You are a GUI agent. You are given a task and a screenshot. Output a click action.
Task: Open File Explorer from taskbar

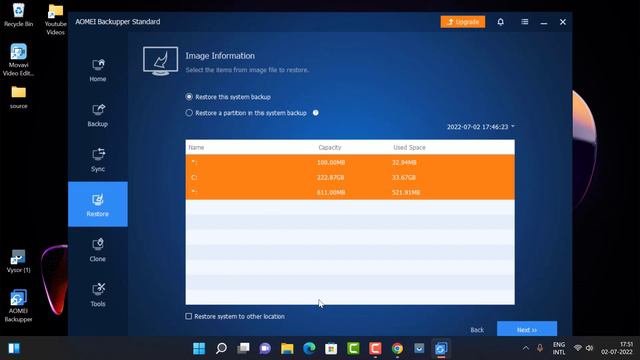[x=287, y=348]
